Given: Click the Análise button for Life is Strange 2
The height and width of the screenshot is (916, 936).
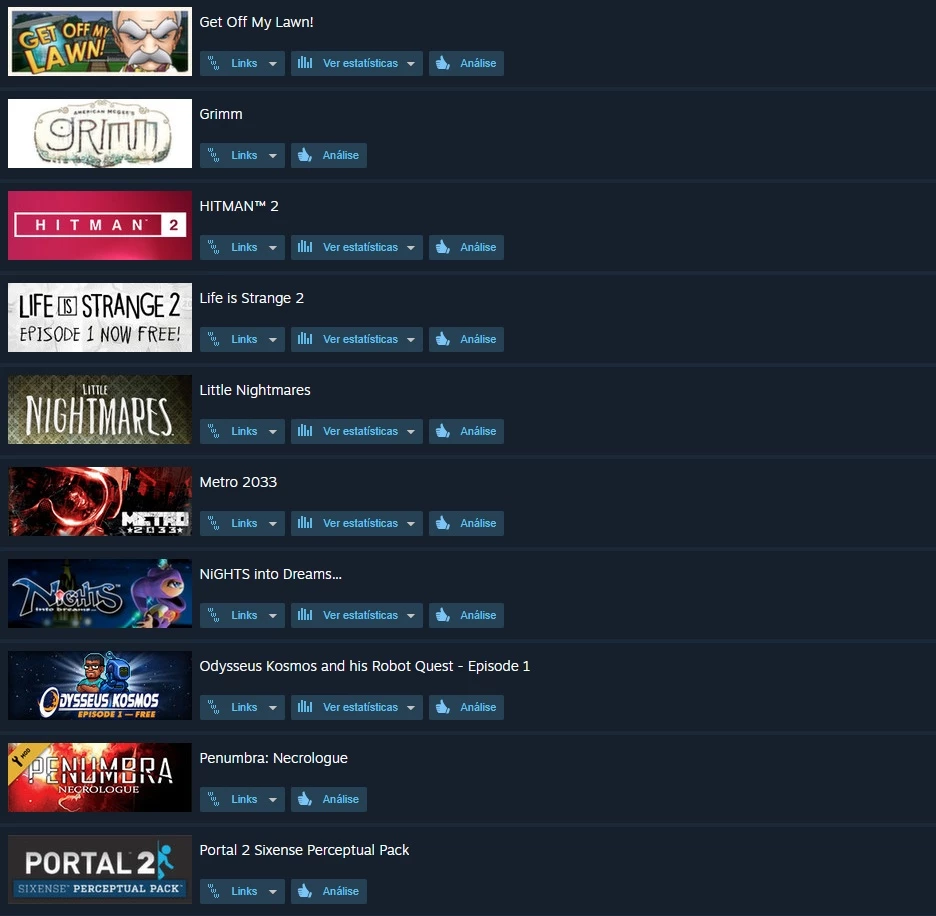Looking at the screenshot, I should click(x=466, y=339).
